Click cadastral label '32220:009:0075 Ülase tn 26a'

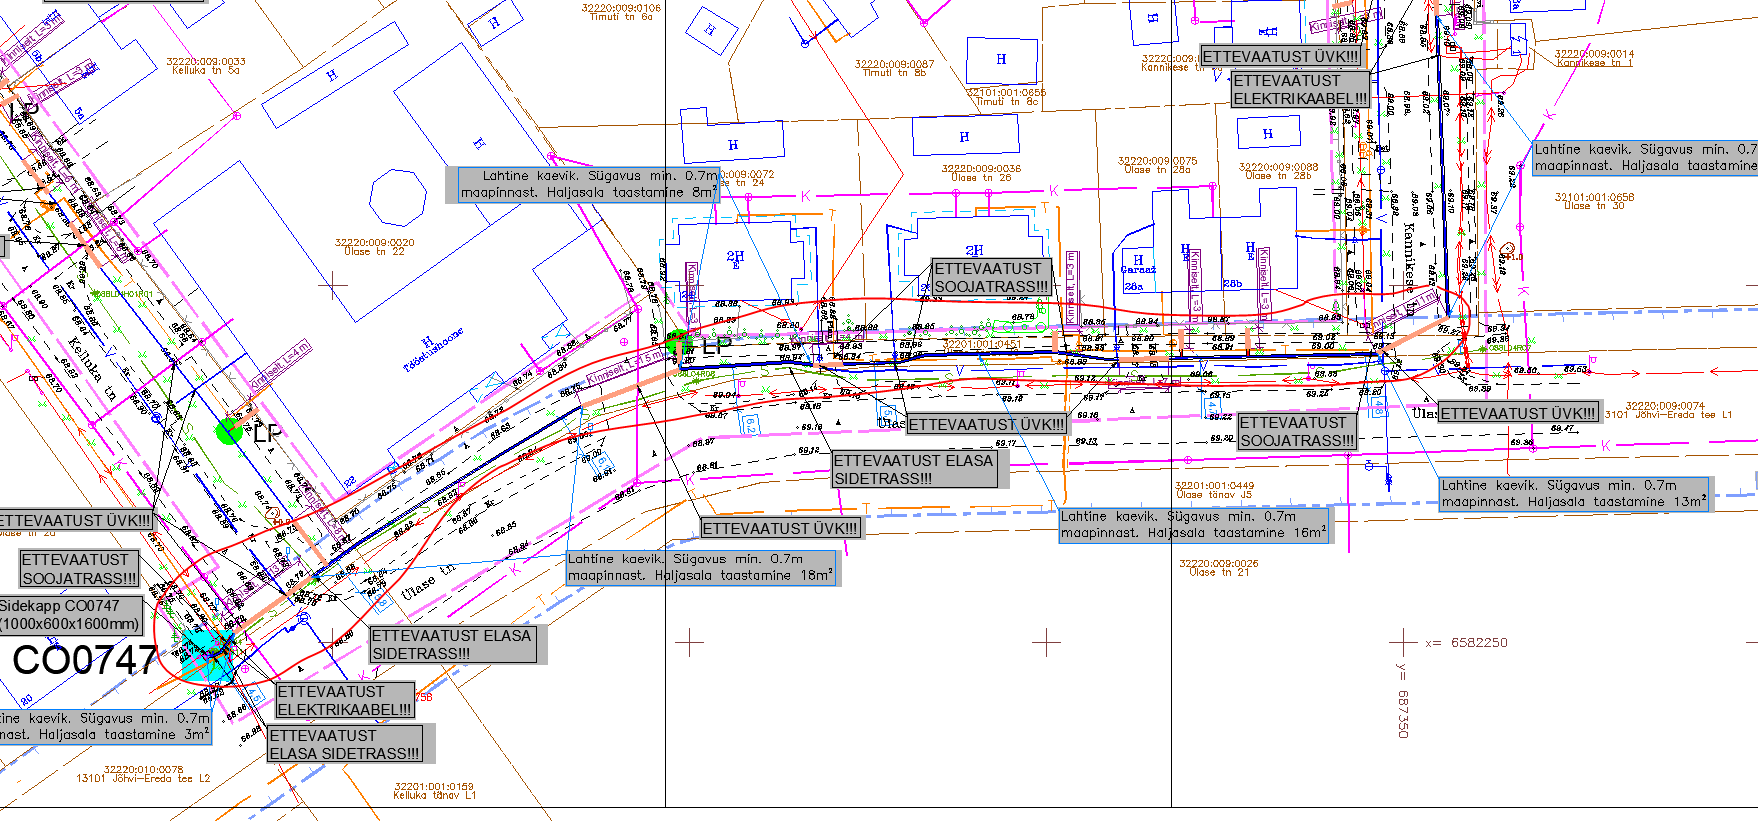click(1157, 165)
